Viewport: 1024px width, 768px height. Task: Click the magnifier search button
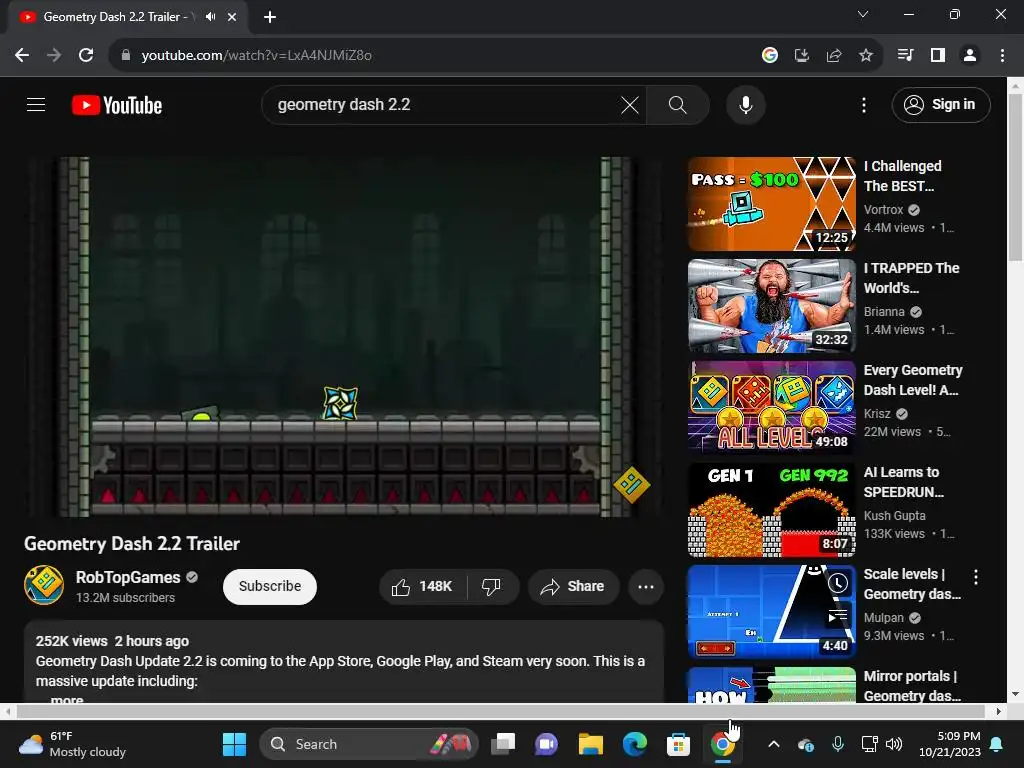677,104
